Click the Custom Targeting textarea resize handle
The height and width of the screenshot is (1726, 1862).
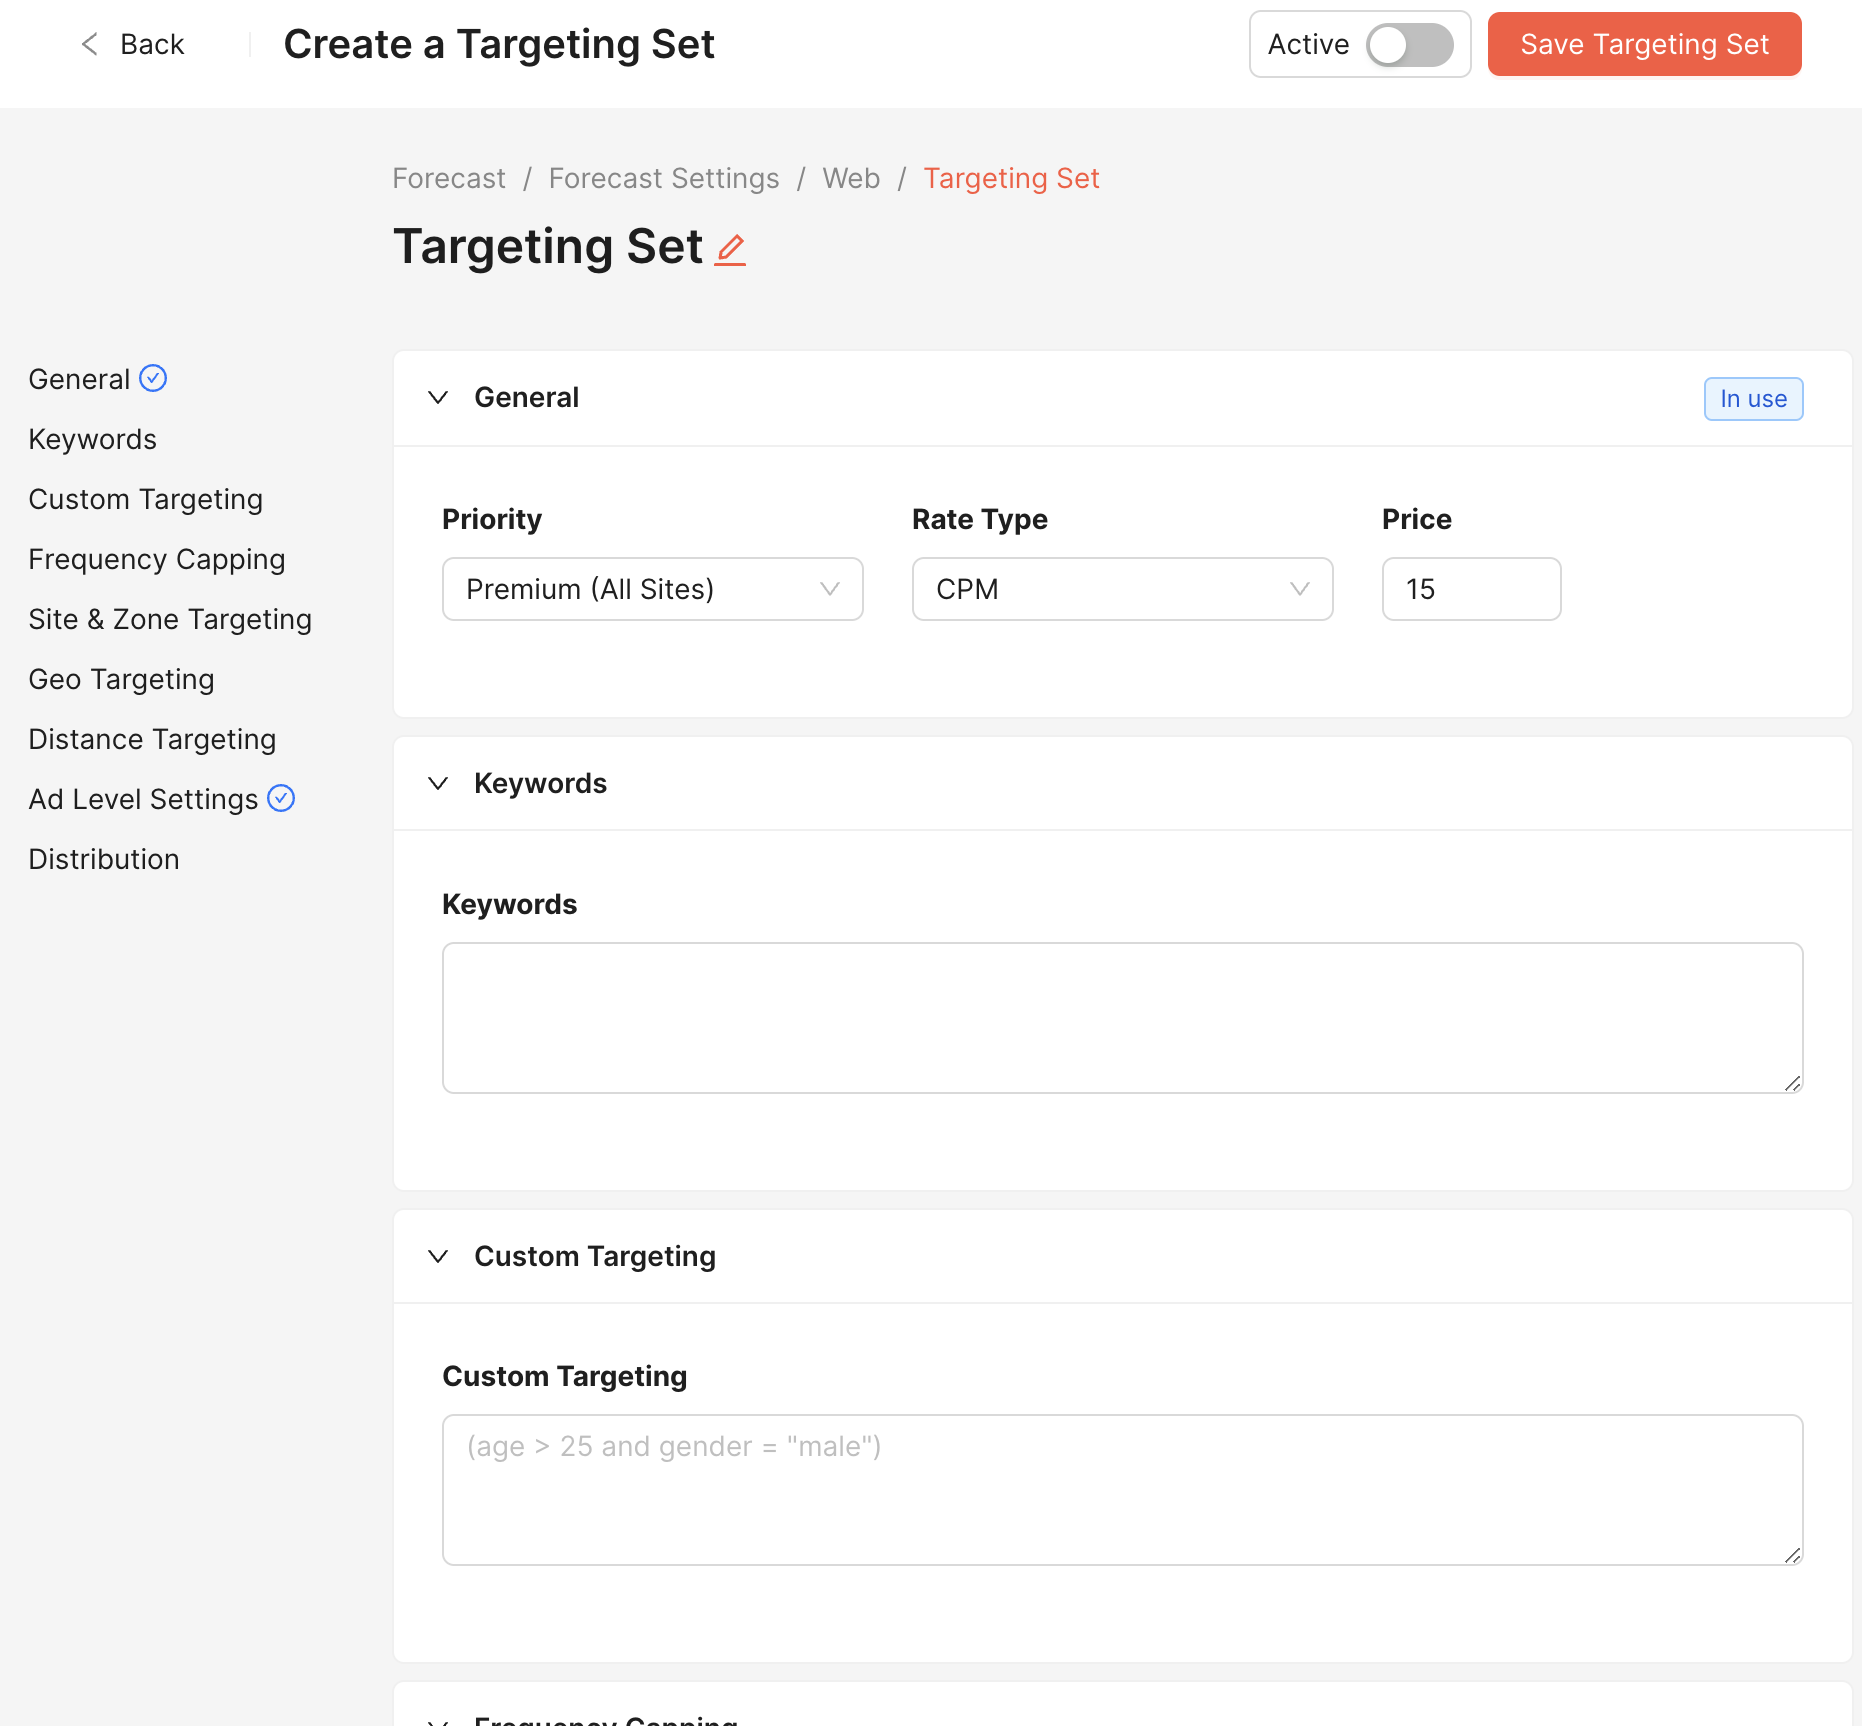pos(1792,1555)
